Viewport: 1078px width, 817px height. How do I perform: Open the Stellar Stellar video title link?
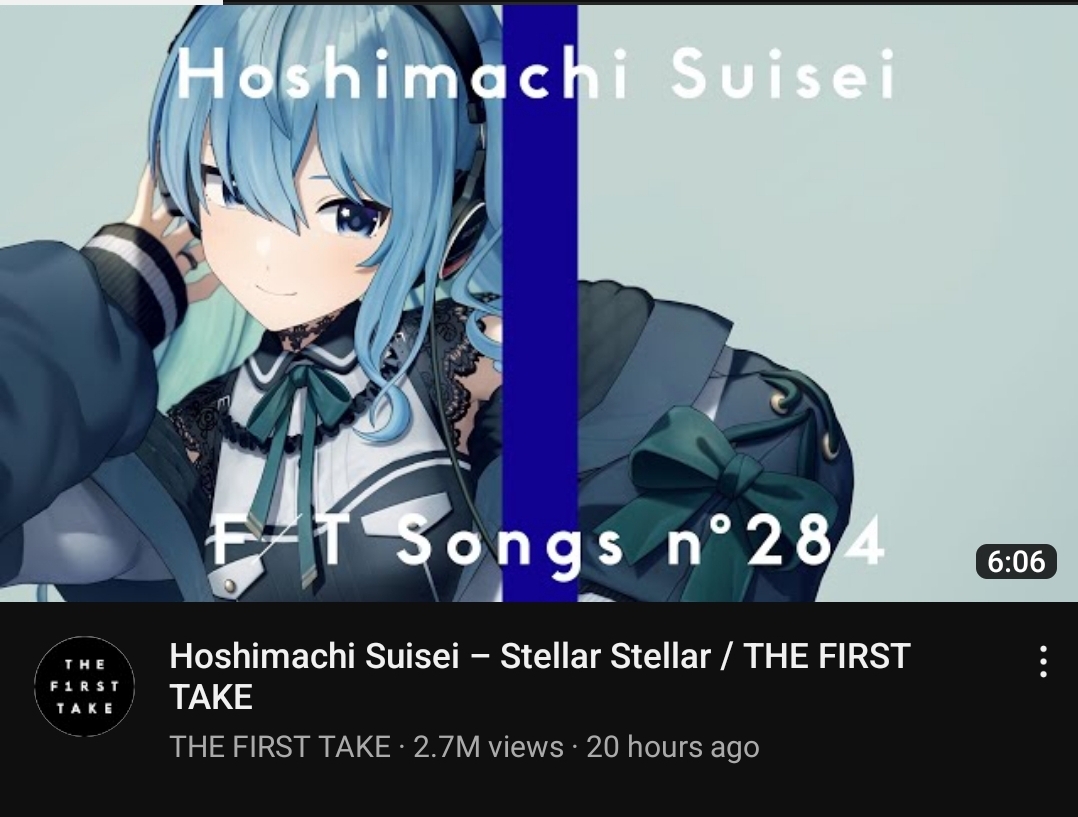540,675
